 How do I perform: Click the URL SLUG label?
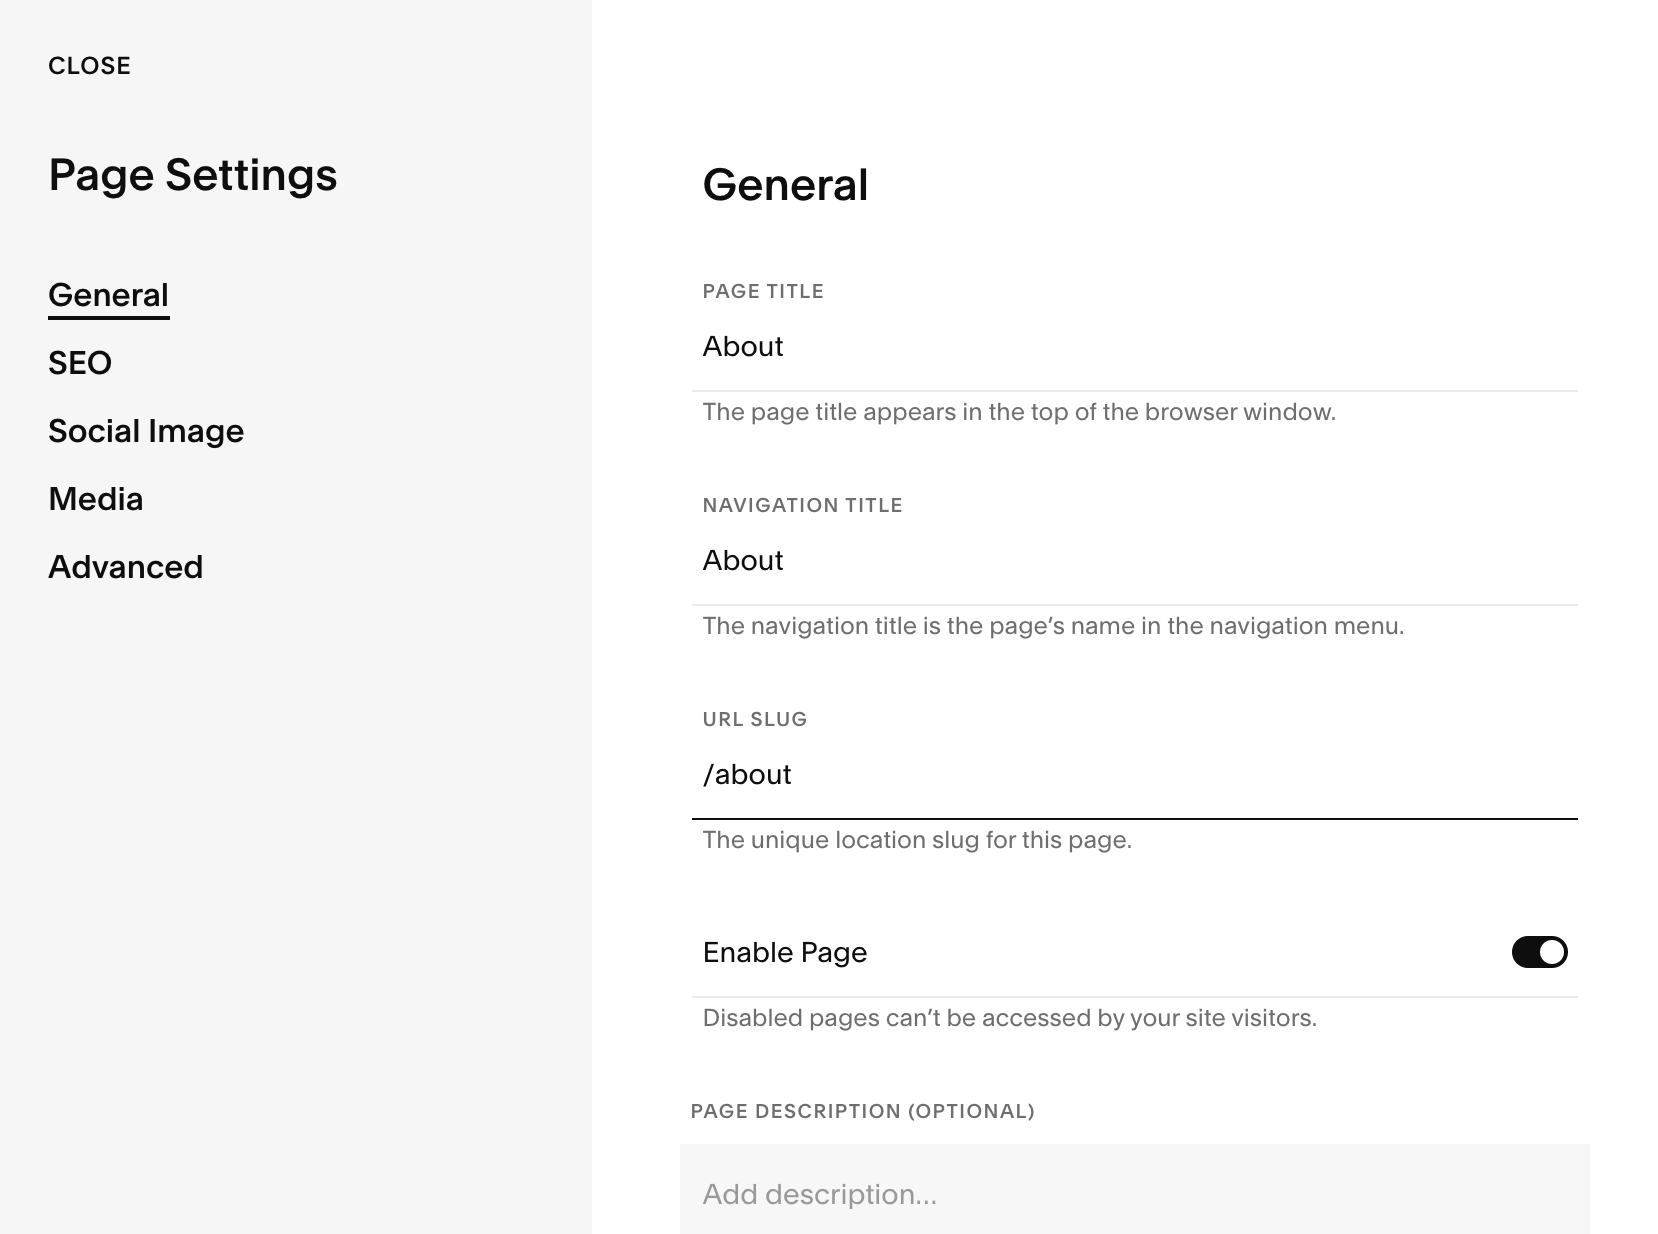(x=754, y=718)
